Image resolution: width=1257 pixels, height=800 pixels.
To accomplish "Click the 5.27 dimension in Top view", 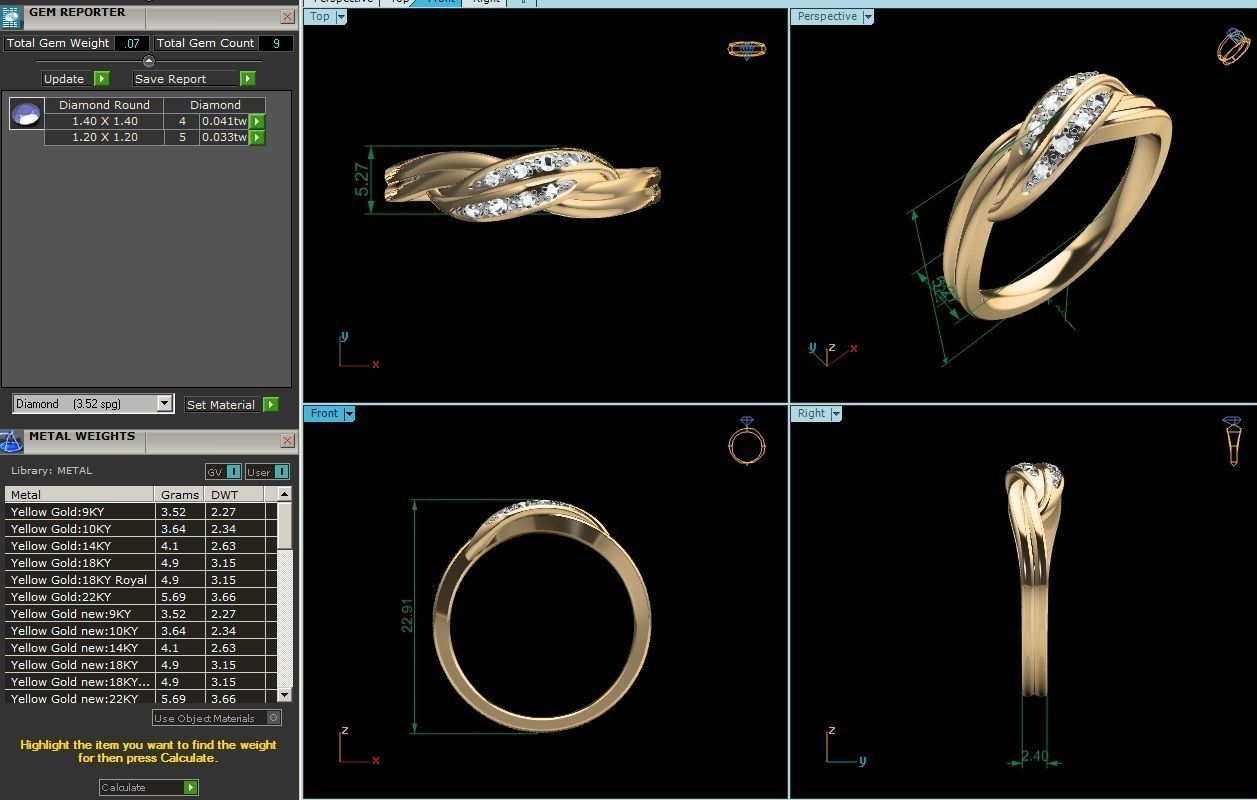I will 363,179.
